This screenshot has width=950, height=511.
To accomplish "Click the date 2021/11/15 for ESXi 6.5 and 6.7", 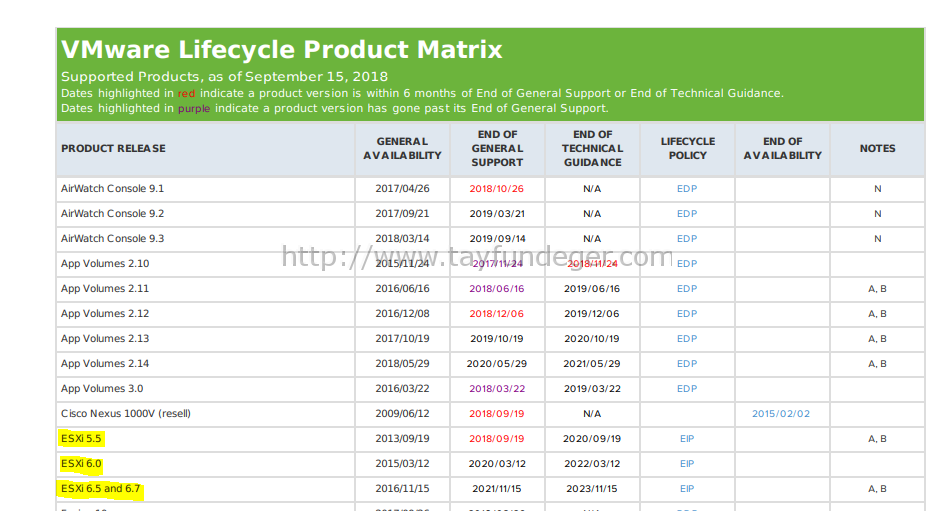I will tap(497, 489).
